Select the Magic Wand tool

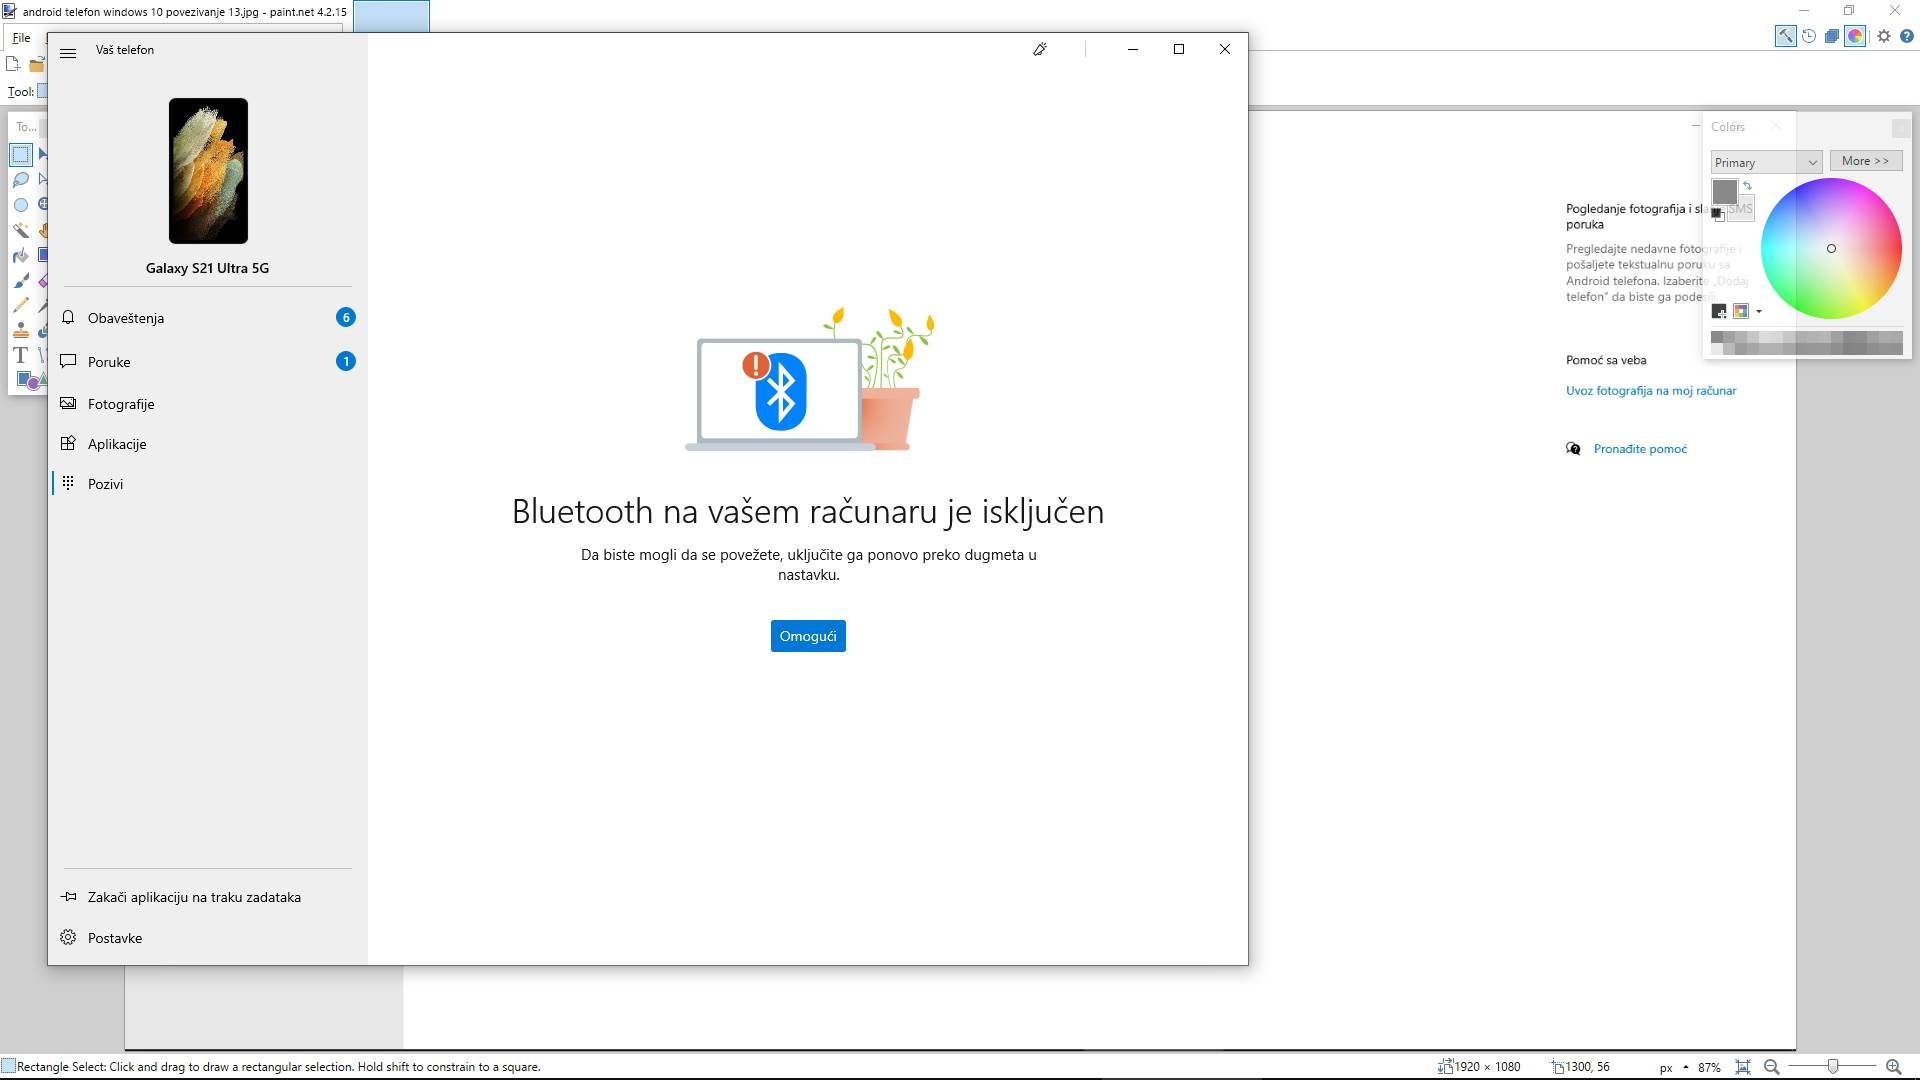[x=20, y=229]
